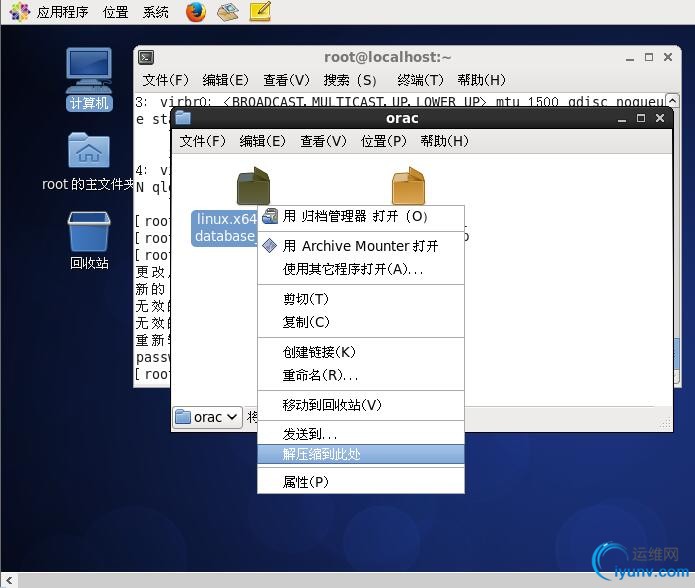Open 系统 menu in top panel
695x588 pixels.
pos(155,12)
